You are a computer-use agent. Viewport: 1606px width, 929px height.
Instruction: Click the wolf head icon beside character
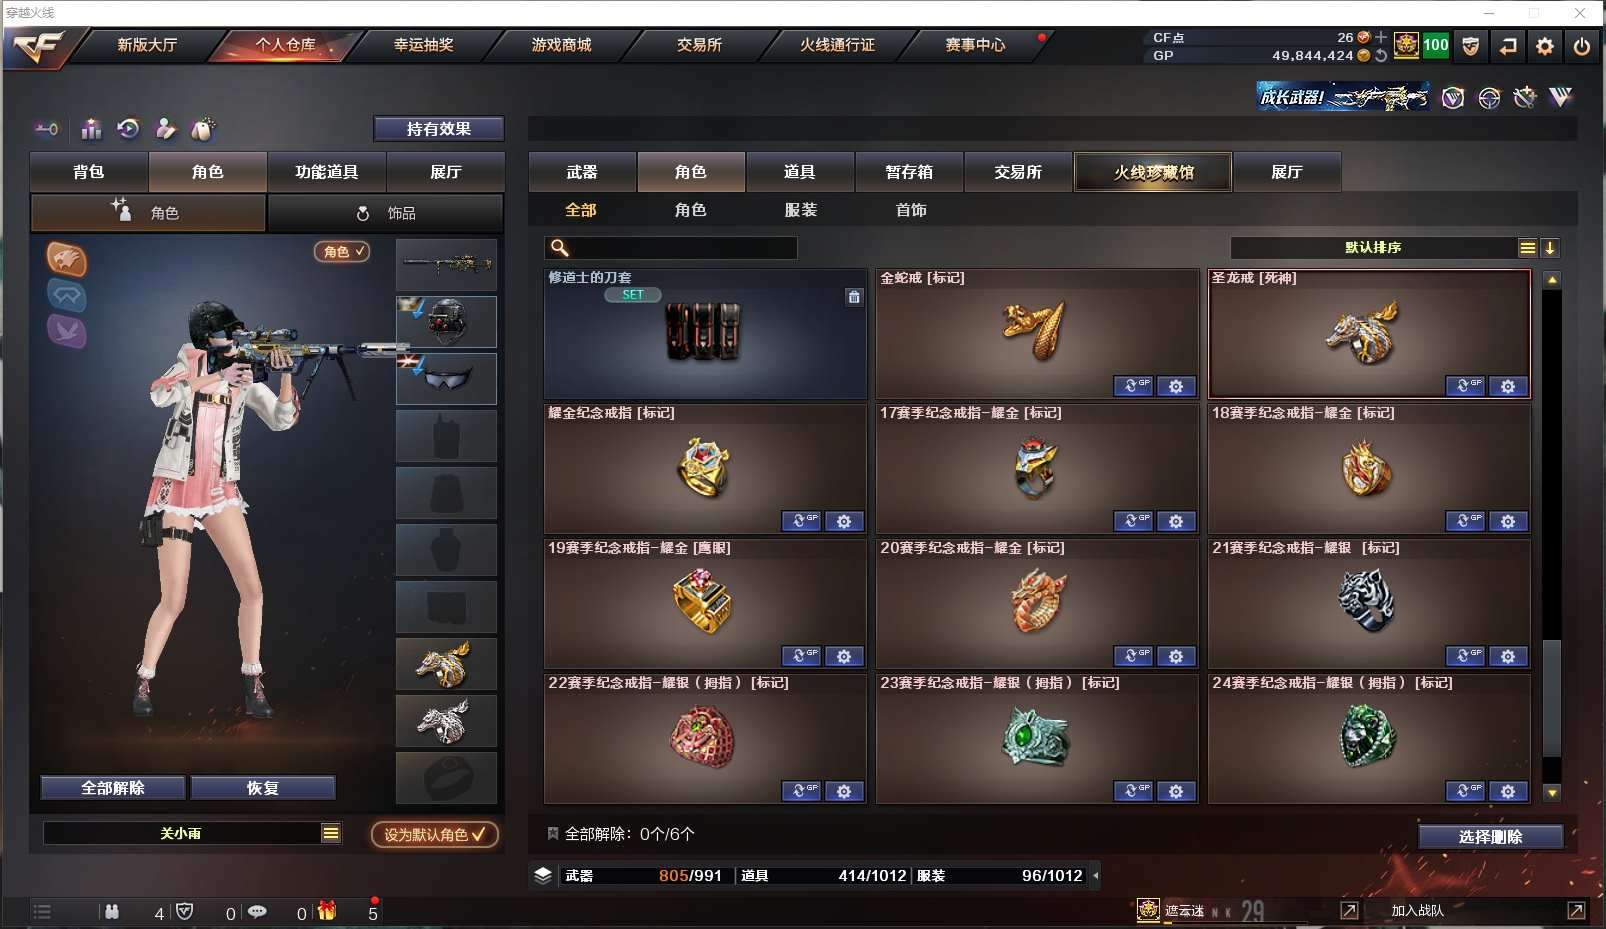(67, 260)
